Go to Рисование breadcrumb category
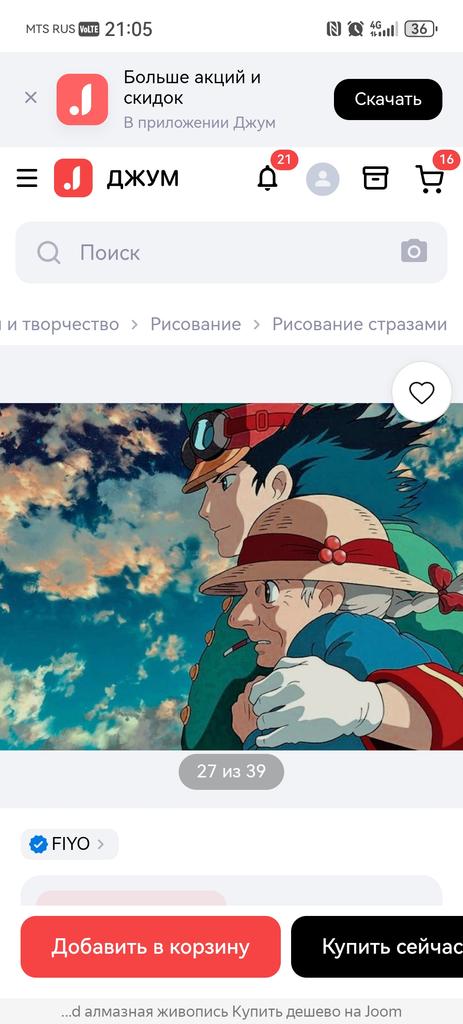Screen dimensions: 463x1024 tap(195, 325)
